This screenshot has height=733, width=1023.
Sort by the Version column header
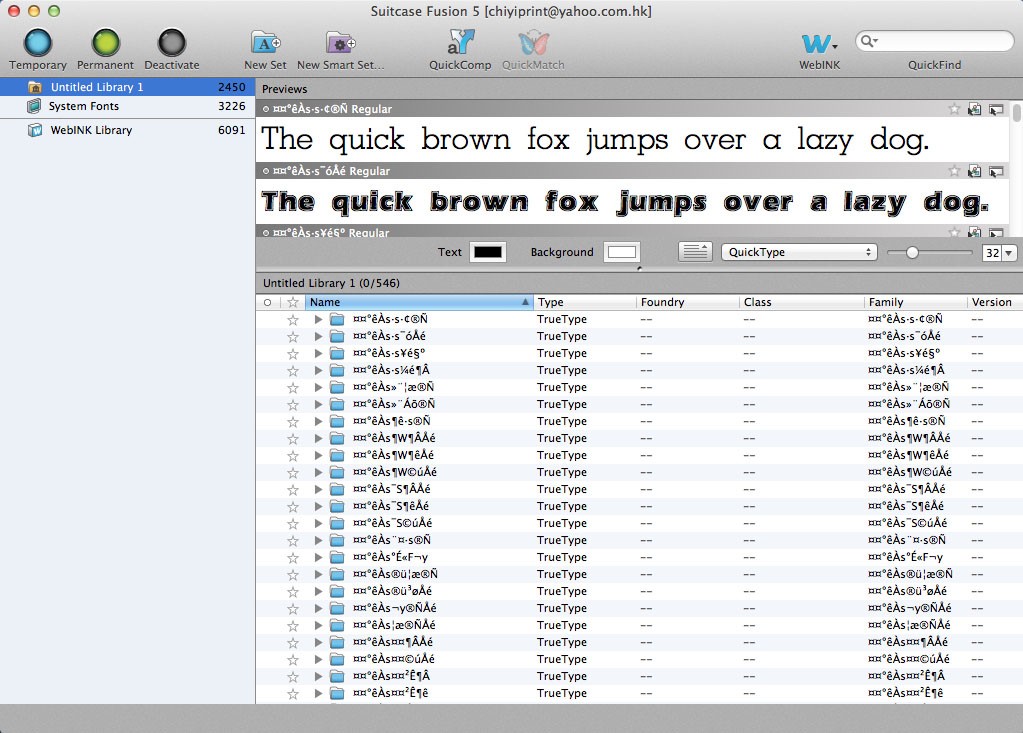995,302
